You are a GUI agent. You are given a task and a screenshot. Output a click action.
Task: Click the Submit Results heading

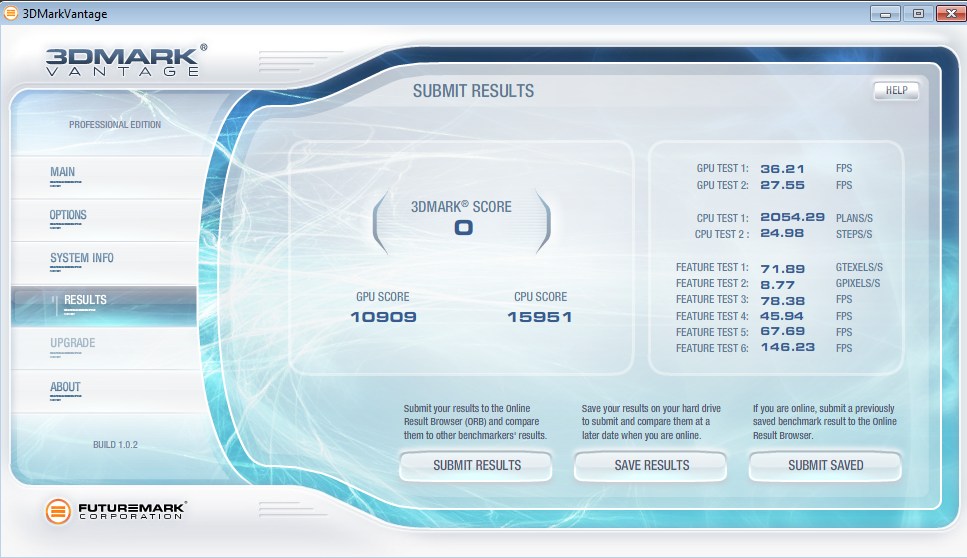coord(473,91)
